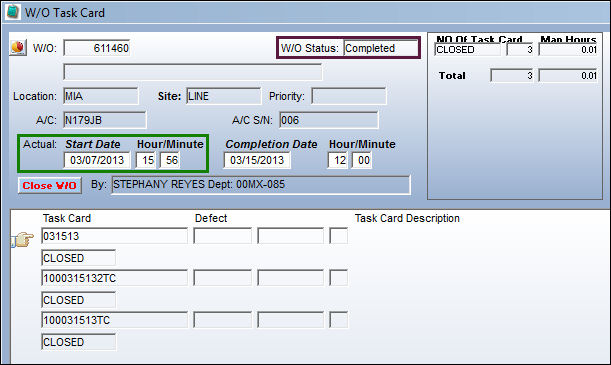This screenshot has width=611, height=365.
Task: Click the Location field containing MIA
Action: coord(101,96)
